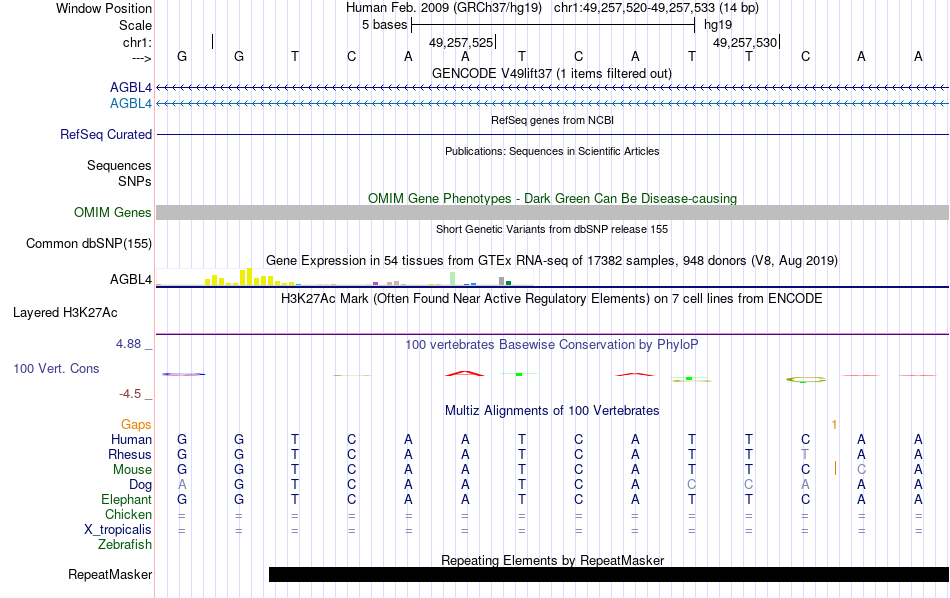Click the 49,257,525 position marker
Viewport: 950px width, 598px height.
461,42
